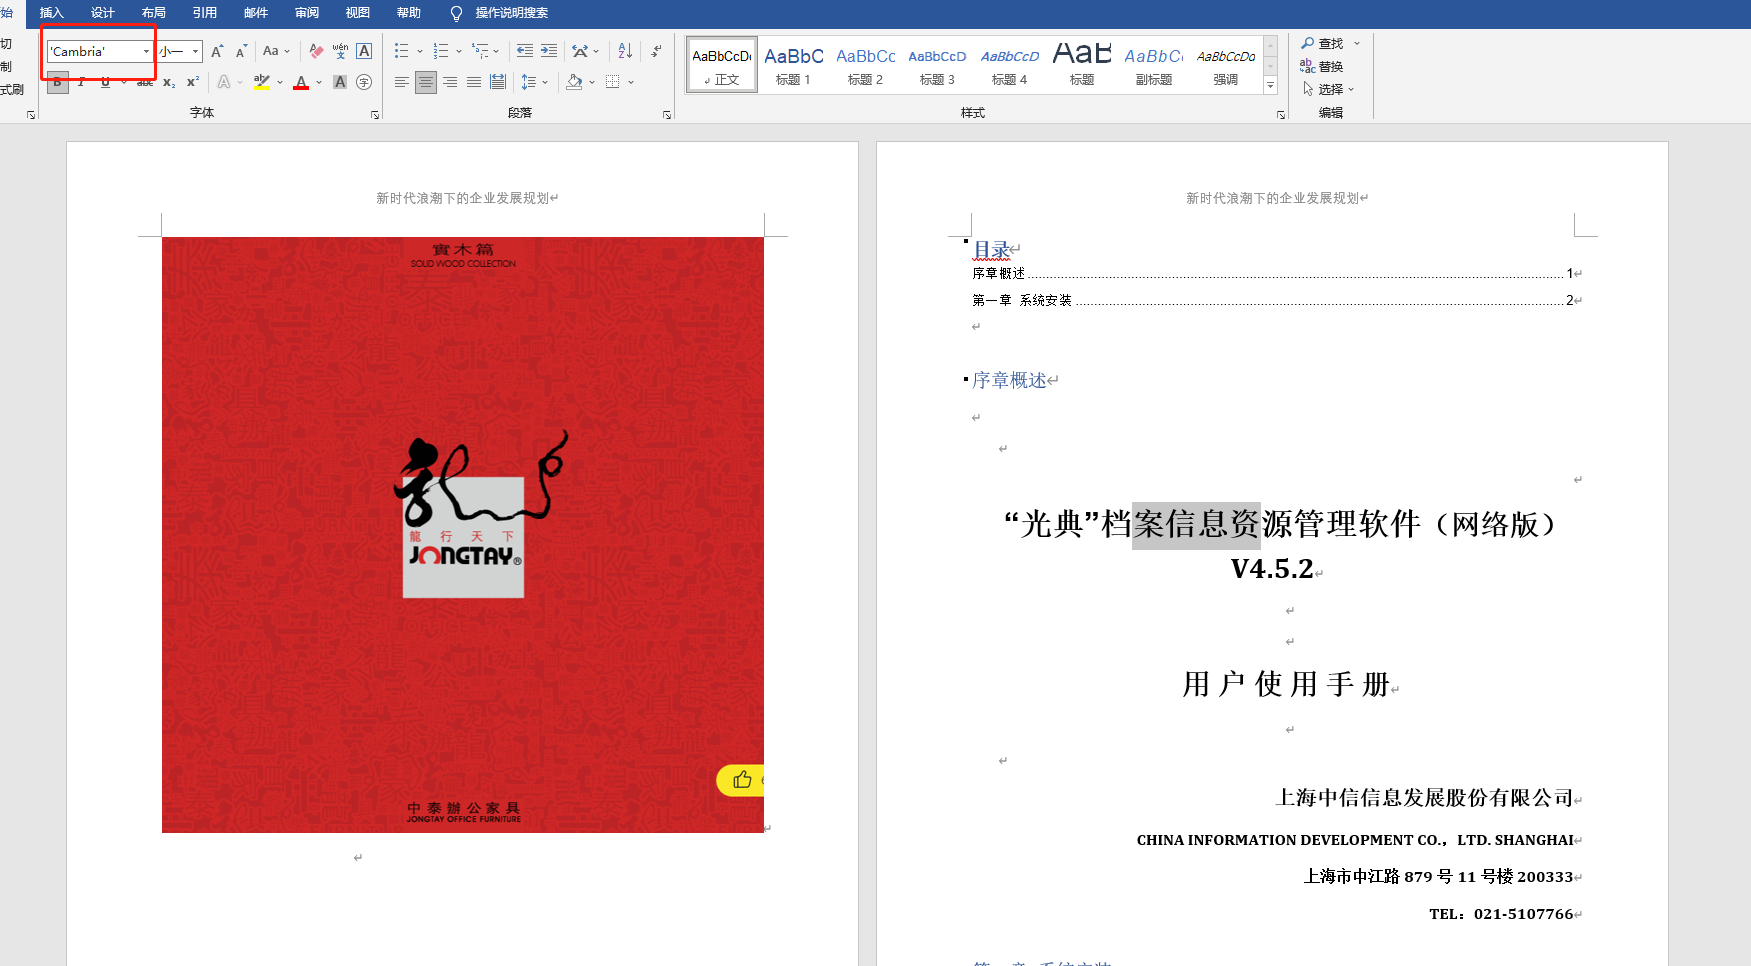This screenshot has width=1751, height=966.
Task: Increase paragraph indent
Action: [549, 51]
